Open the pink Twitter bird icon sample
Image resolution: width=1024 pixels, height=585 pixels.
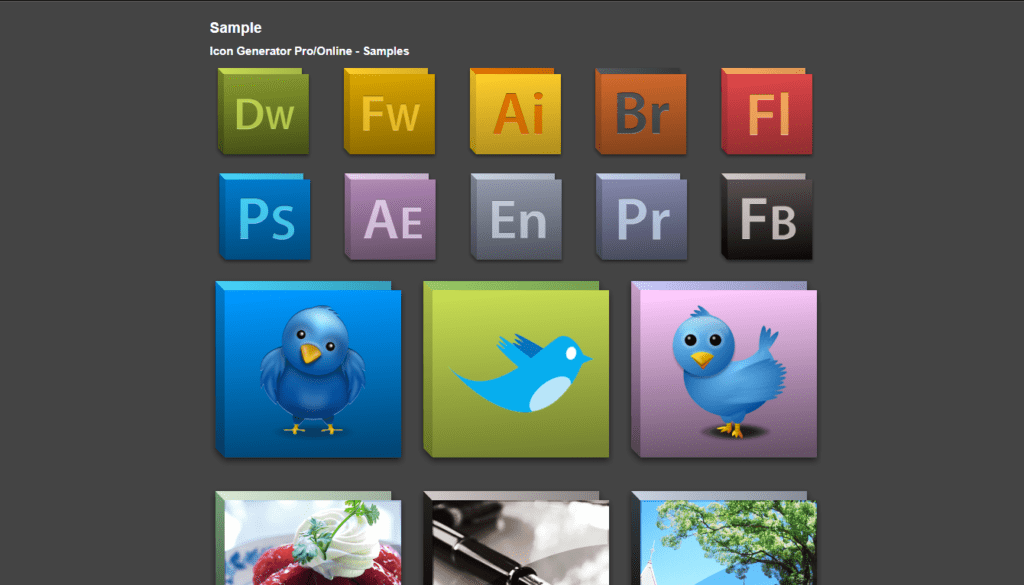(722, 370)
